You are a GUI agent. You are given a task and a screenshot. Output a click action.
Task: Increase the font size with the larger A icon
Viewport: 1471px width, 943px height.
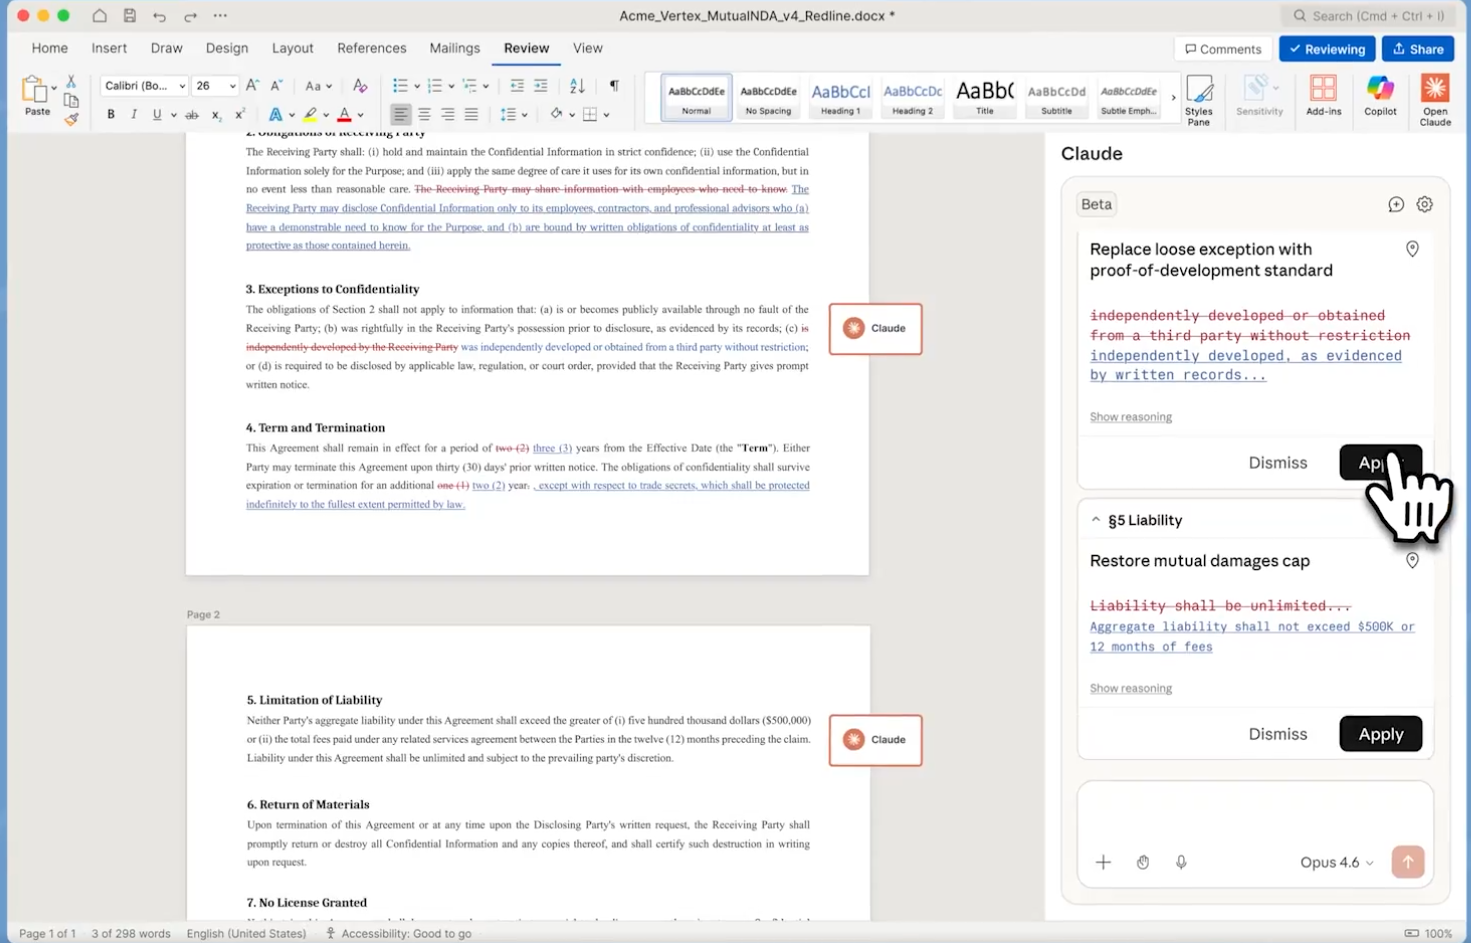(x=253, y=86)
